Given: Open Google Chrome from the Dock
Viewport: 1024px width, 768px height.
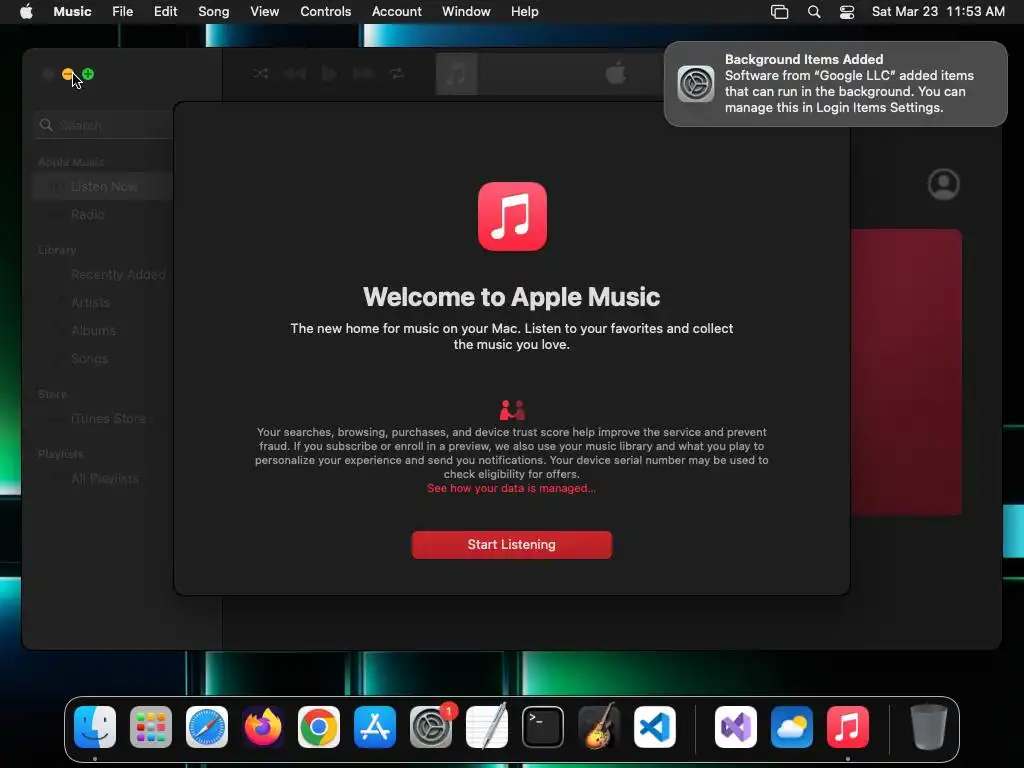Looking at the screenshot, I should 319,727.
